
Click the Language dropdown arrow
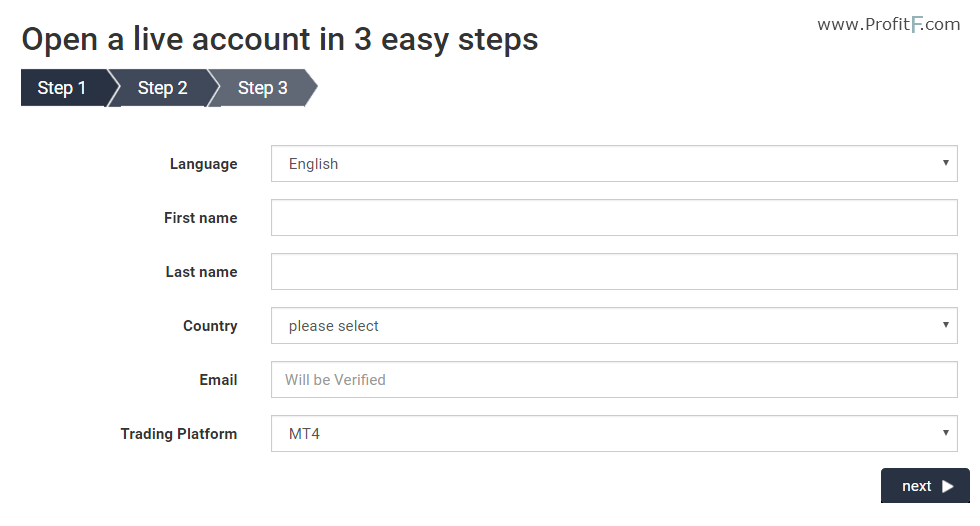click(x=946, y=162)
